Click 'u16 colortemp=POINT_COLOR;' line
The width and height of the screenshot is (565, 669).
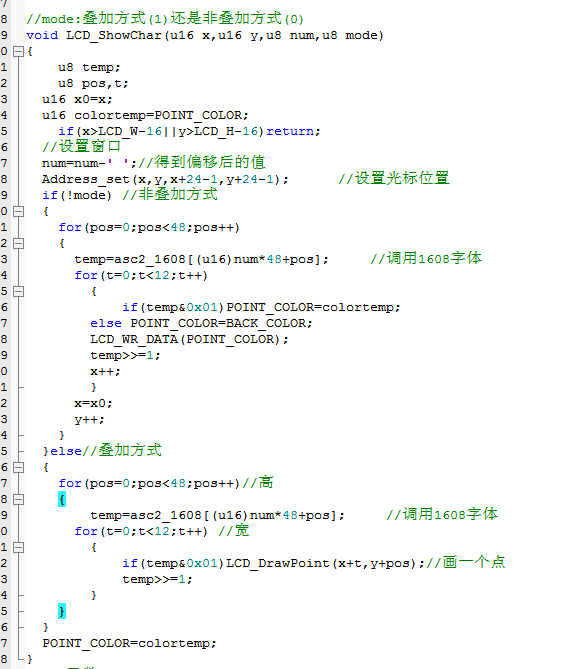[x=145, y=115]
